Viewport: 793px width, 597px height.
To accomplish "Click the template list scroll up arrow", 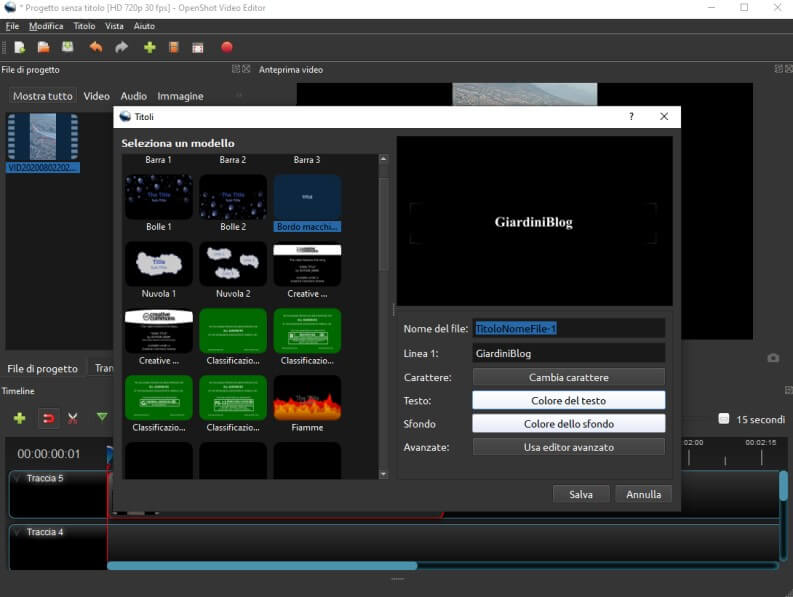I will pyautogui.click(x=383, y=159).
